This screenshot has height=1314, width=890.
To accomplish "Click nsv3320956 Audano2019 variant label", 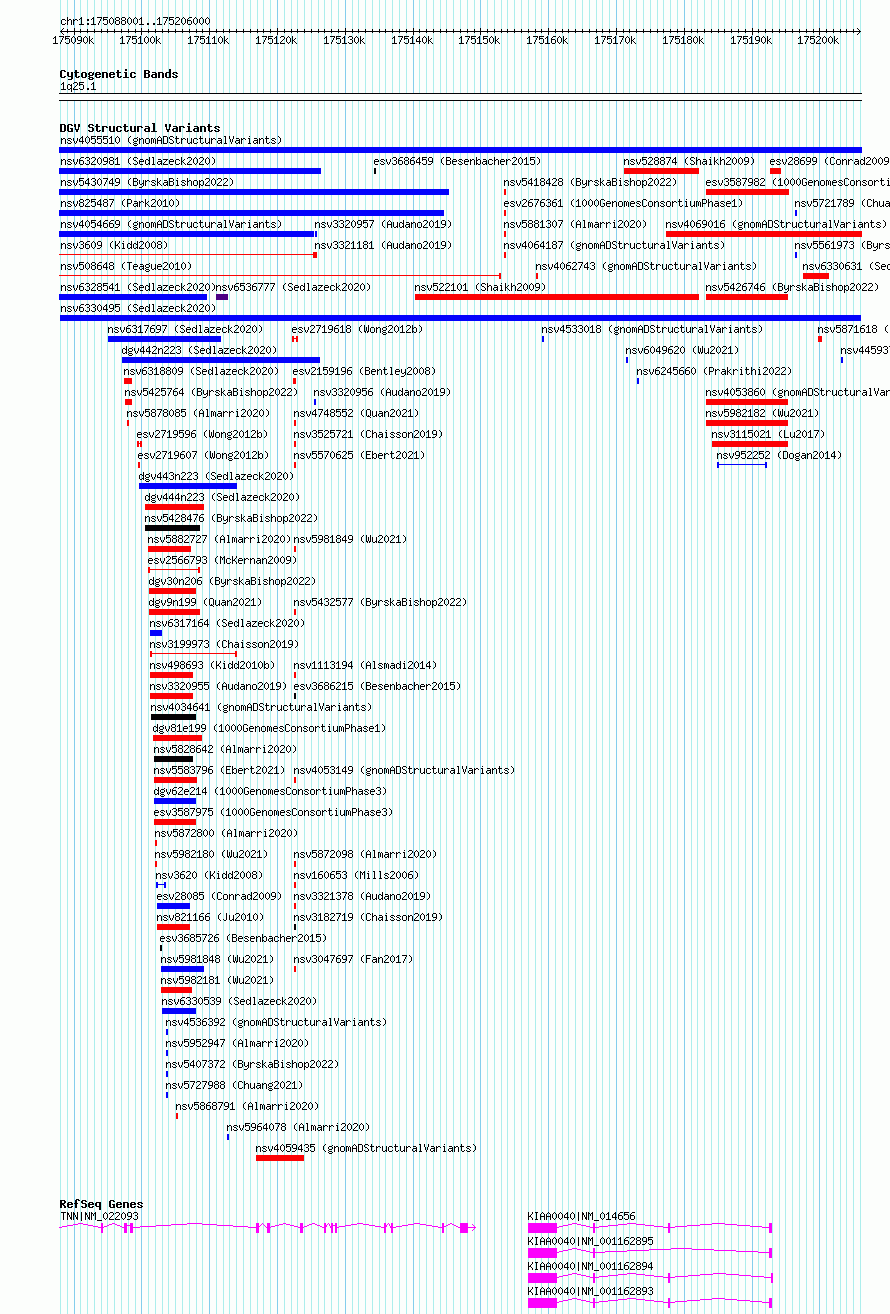I will pos(382,392).
